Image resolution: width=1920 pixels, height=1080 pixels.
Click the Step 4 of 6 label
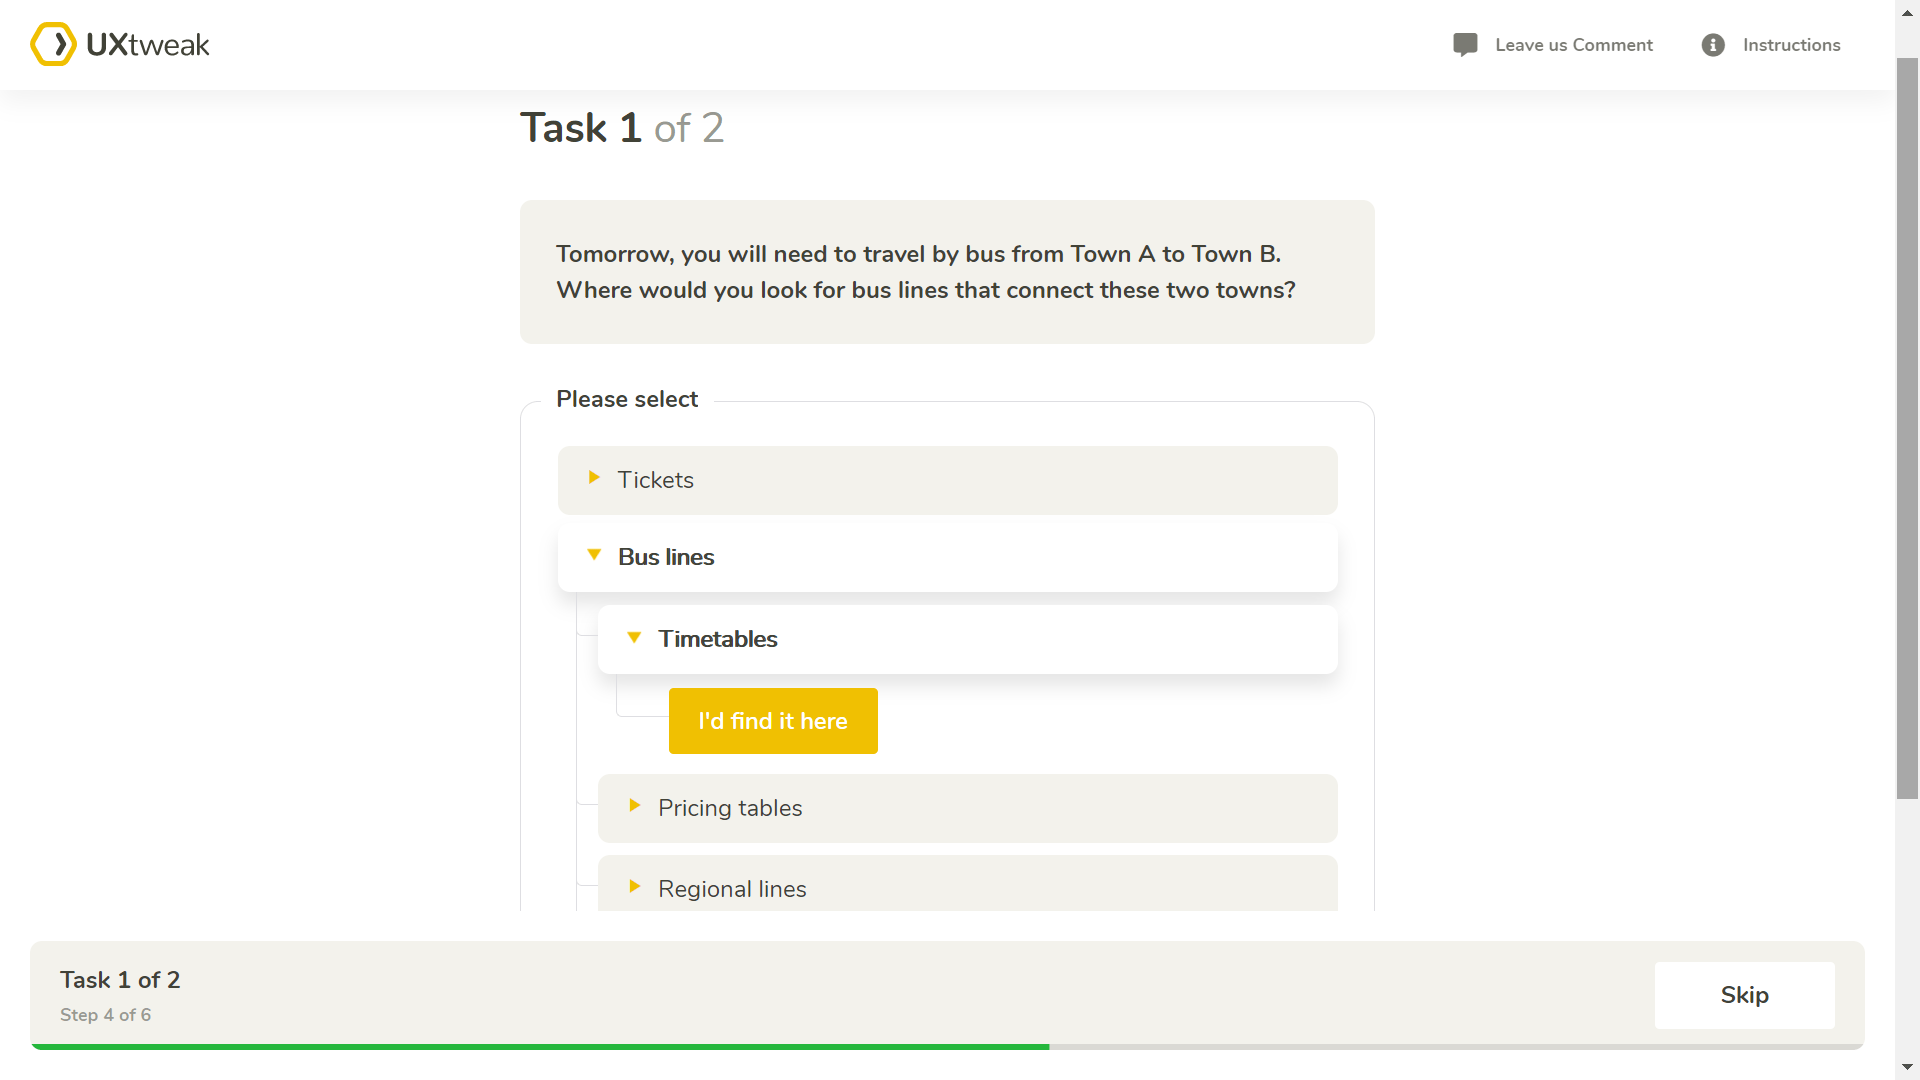pyautogui.click(x=105, y=1015)
